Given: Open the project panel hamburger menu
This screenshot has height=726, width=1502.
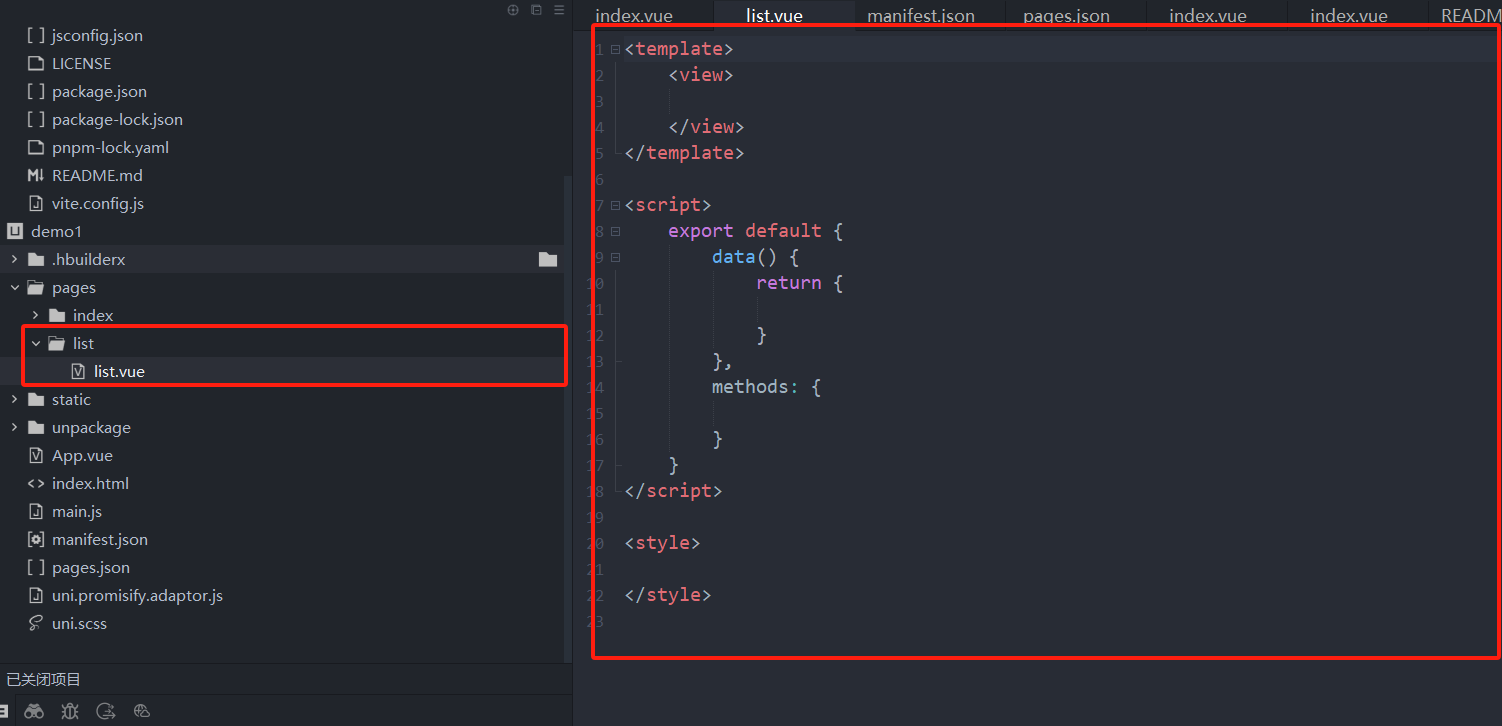Looking at the screenshot, I should (x=559, y=10).
